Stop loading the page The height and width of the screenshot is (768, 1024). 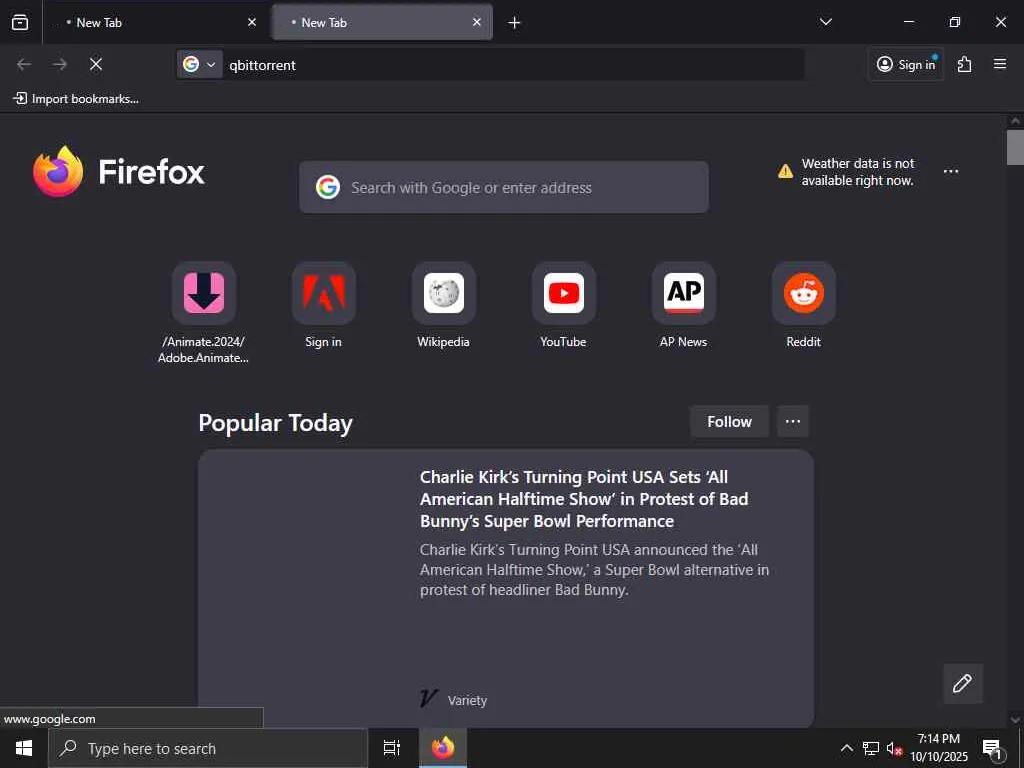pos(96,64)
